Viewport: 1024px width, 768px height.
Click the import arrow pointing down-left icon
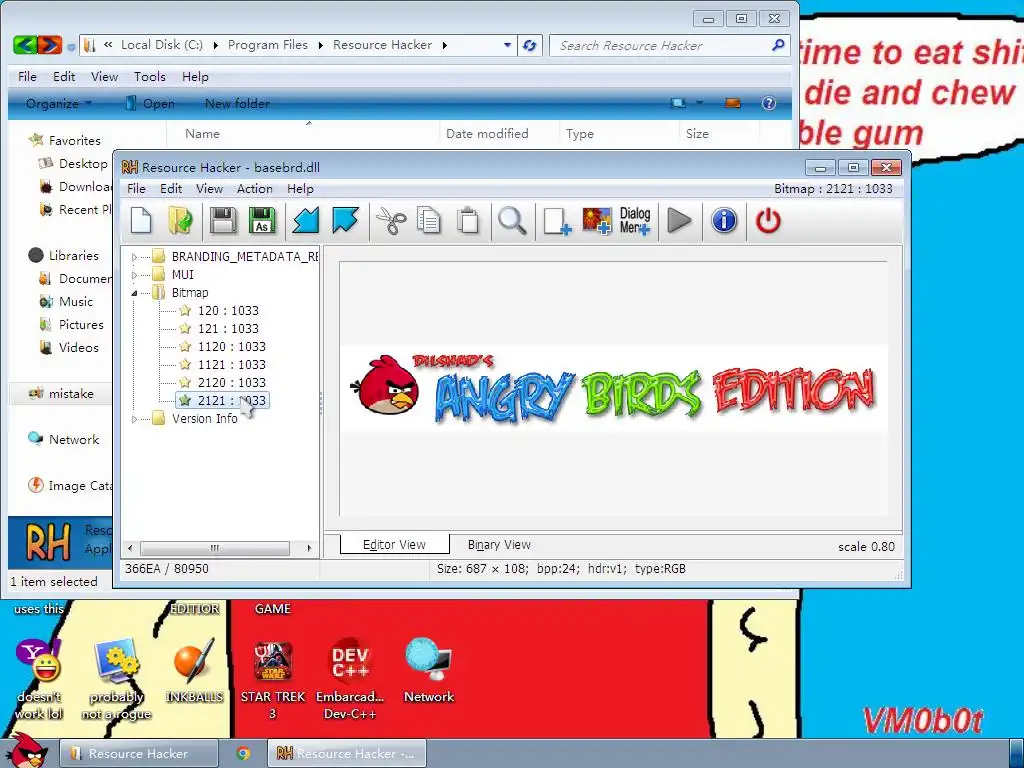[306, 221]
